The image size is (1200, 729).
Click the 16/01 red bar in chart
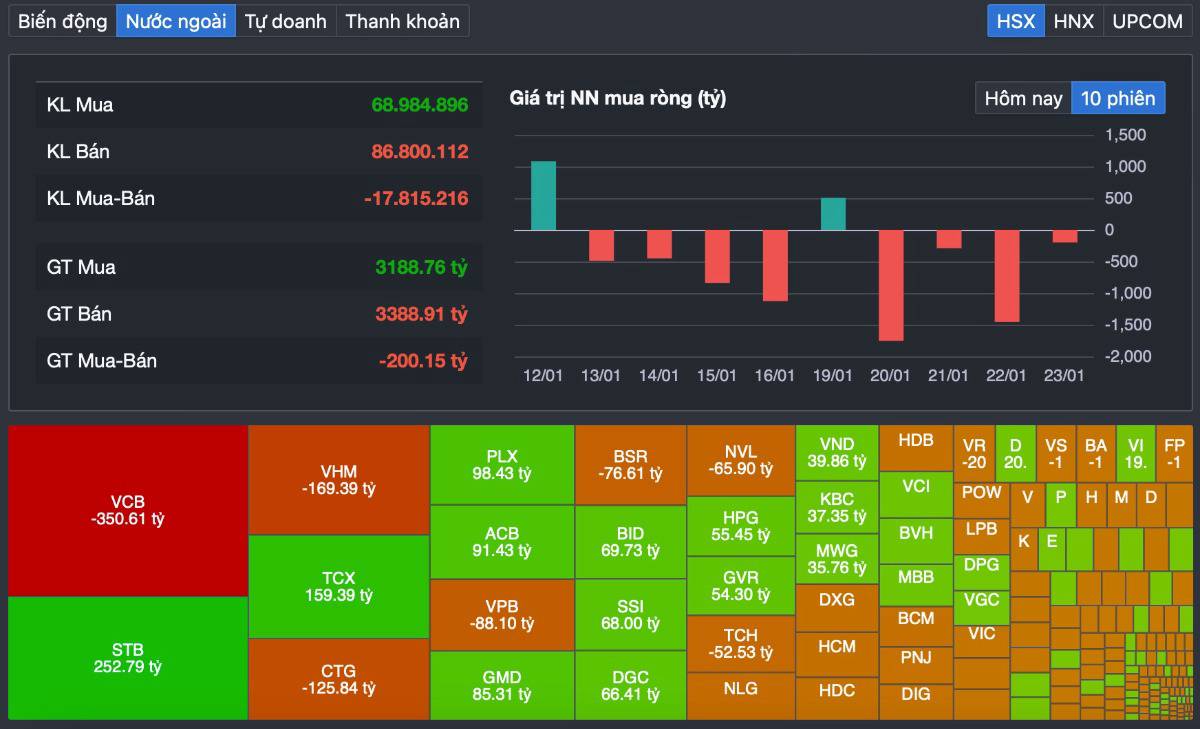[x=775, y=266]
